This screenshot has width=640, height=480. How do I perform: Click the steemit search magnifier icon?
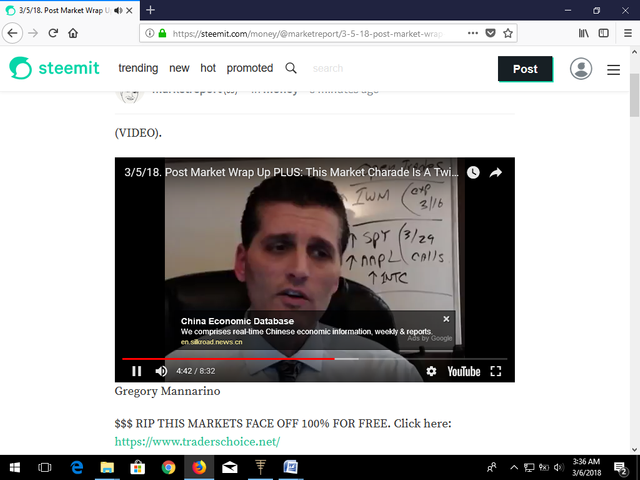291,68
